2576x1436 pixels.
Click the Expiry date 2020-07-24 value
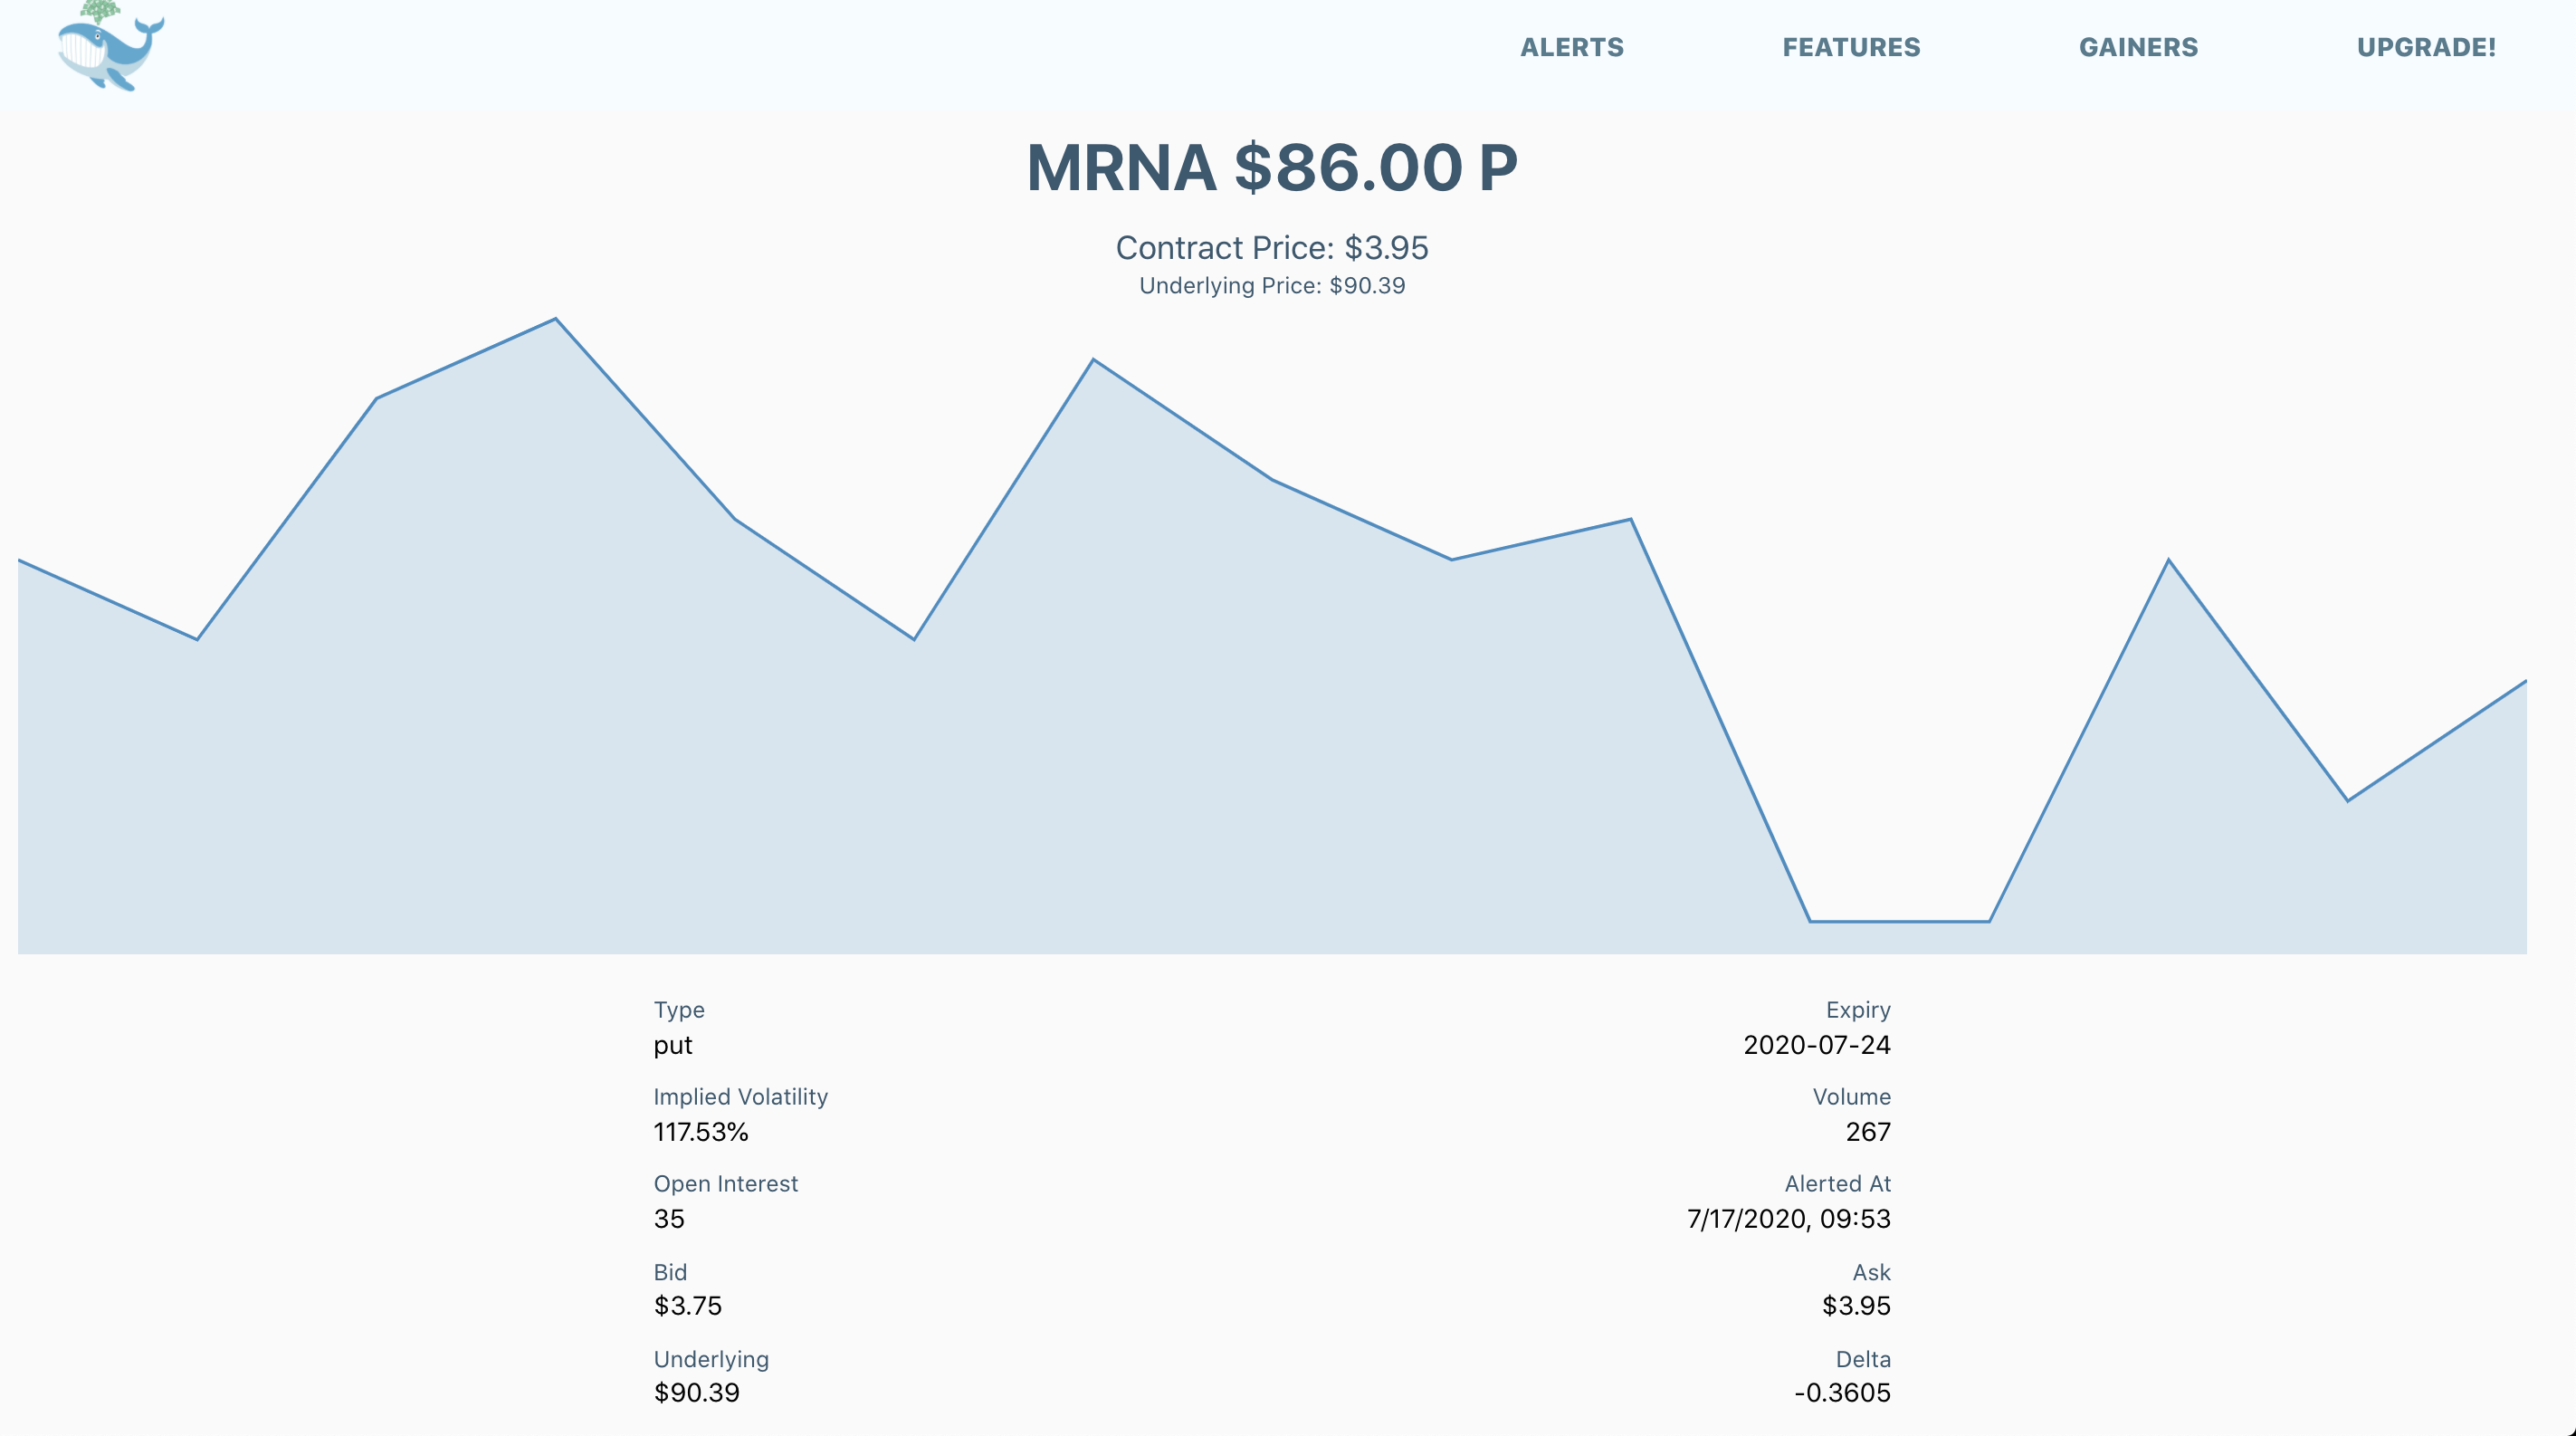coord(1816,1045)
